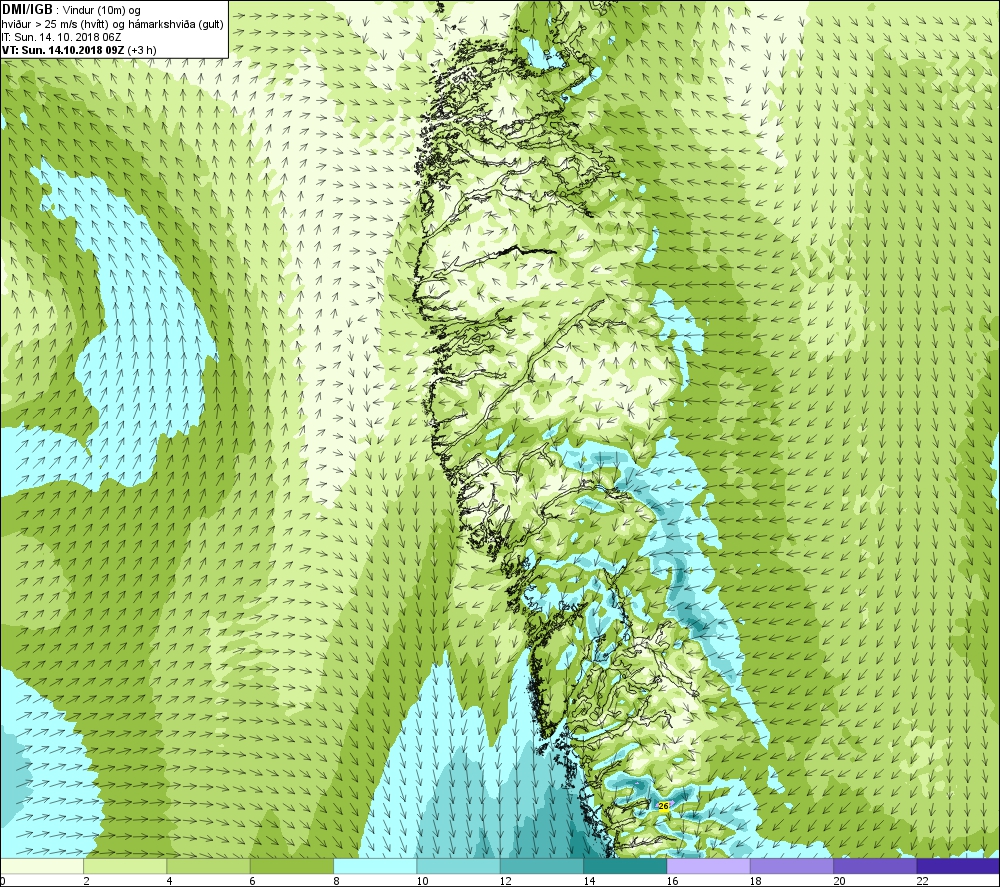Click the 16–18 m/s lavender legend swatch
The image size is (1000, 887).
point(709,866)
